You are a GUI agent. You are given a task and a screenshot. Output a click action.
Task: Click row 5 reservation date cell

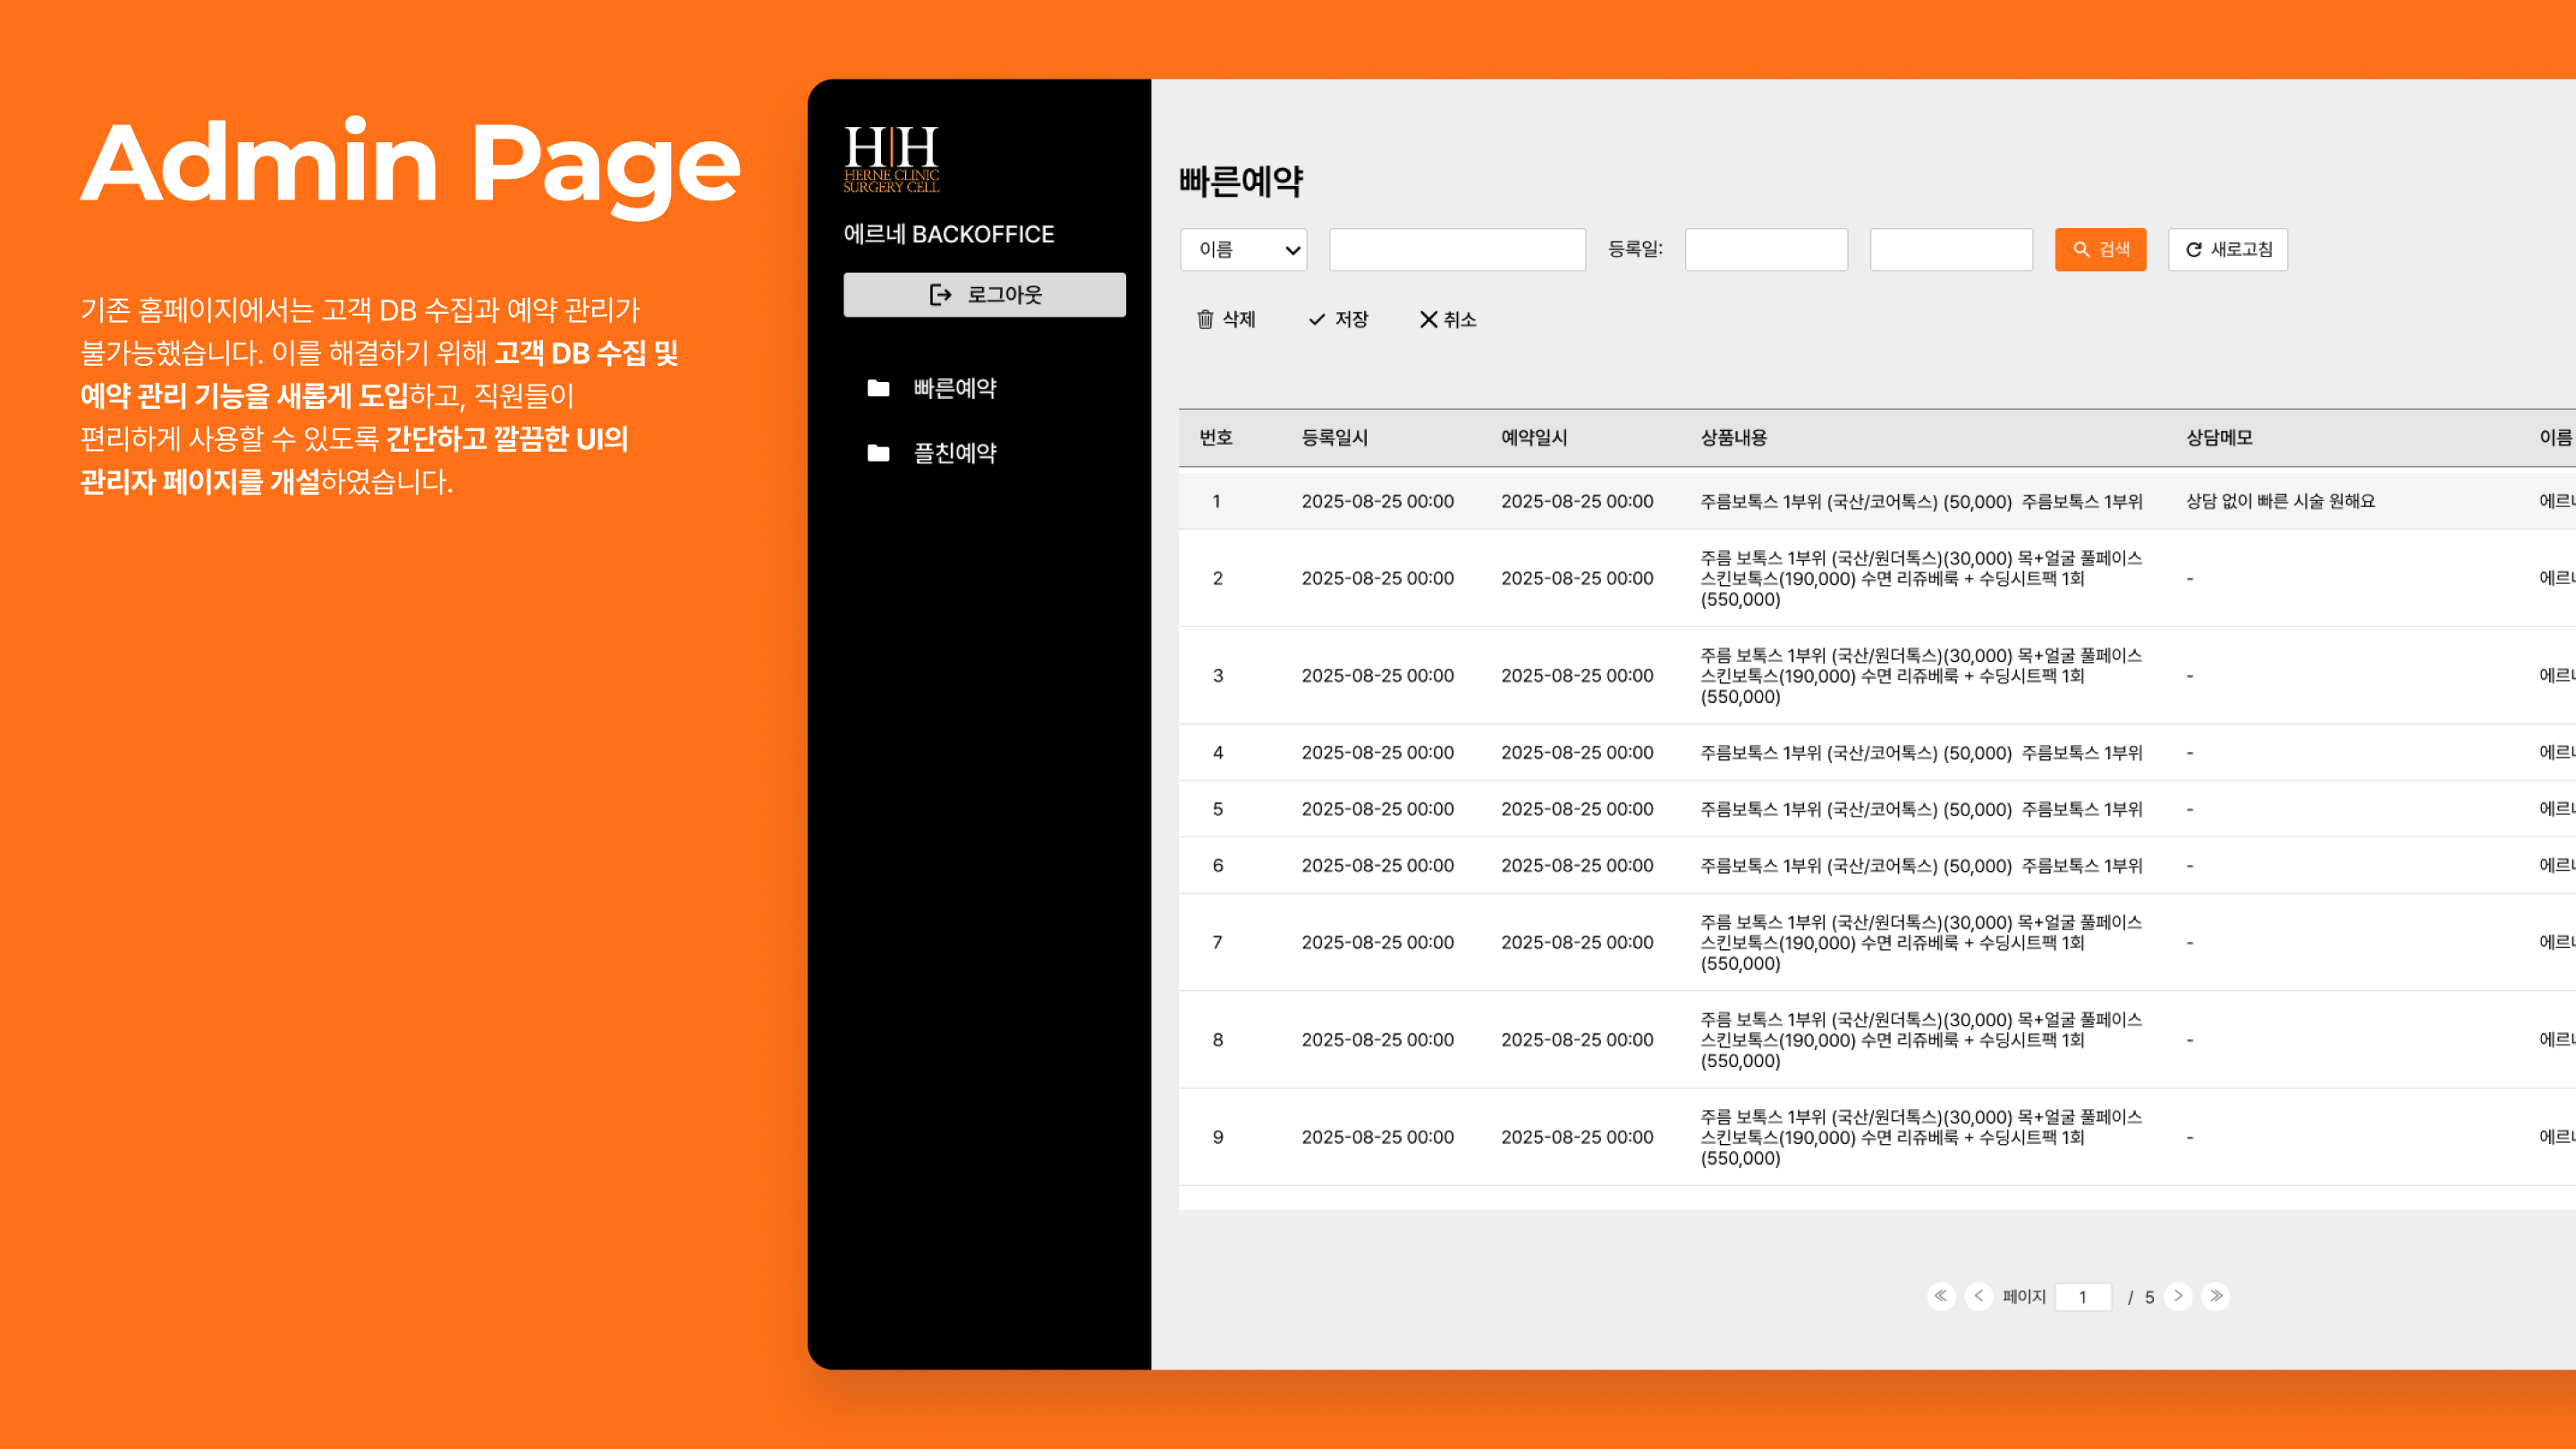[1577, 809]
